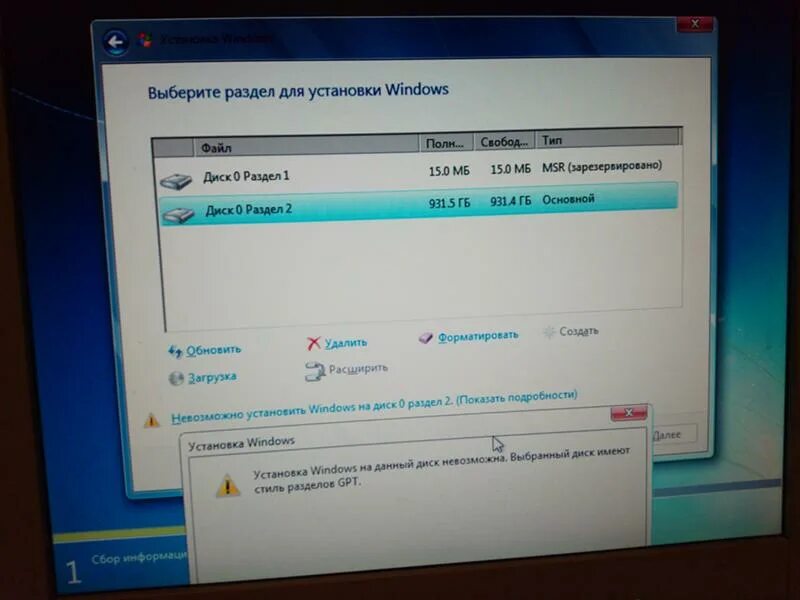Click the 931.5 ГБ total size cell
The width and height of the screenshot is (800, 600).
pos(449,203)
